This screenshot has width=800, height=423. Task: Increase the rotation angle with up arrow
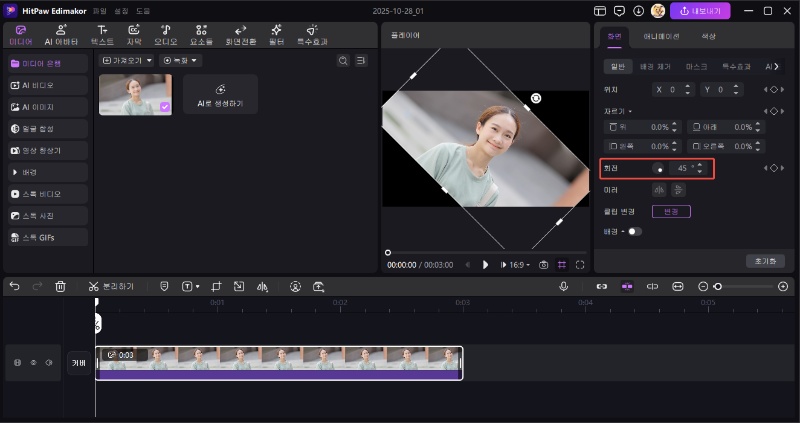[699, 165]
